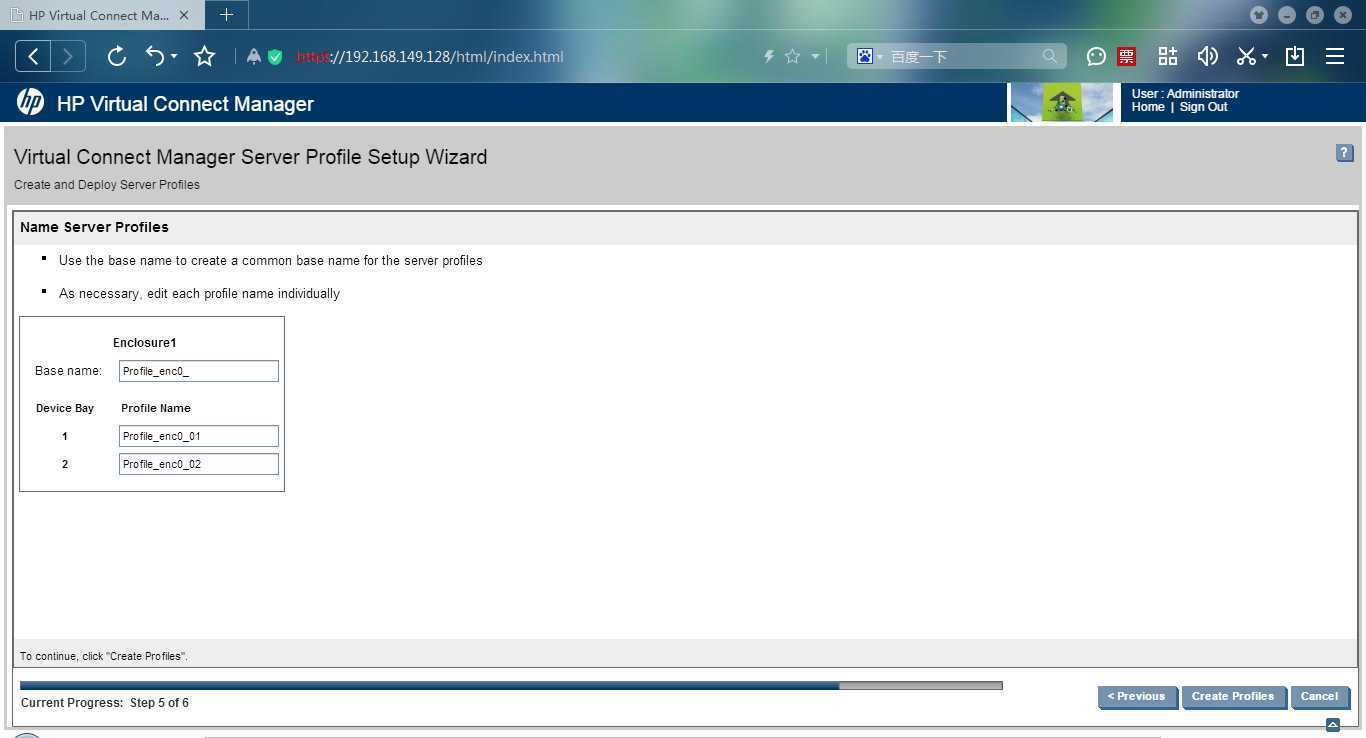Open the Baidu search engine selector
This screenshot has height=738, width=1366.
click(869, 56)
